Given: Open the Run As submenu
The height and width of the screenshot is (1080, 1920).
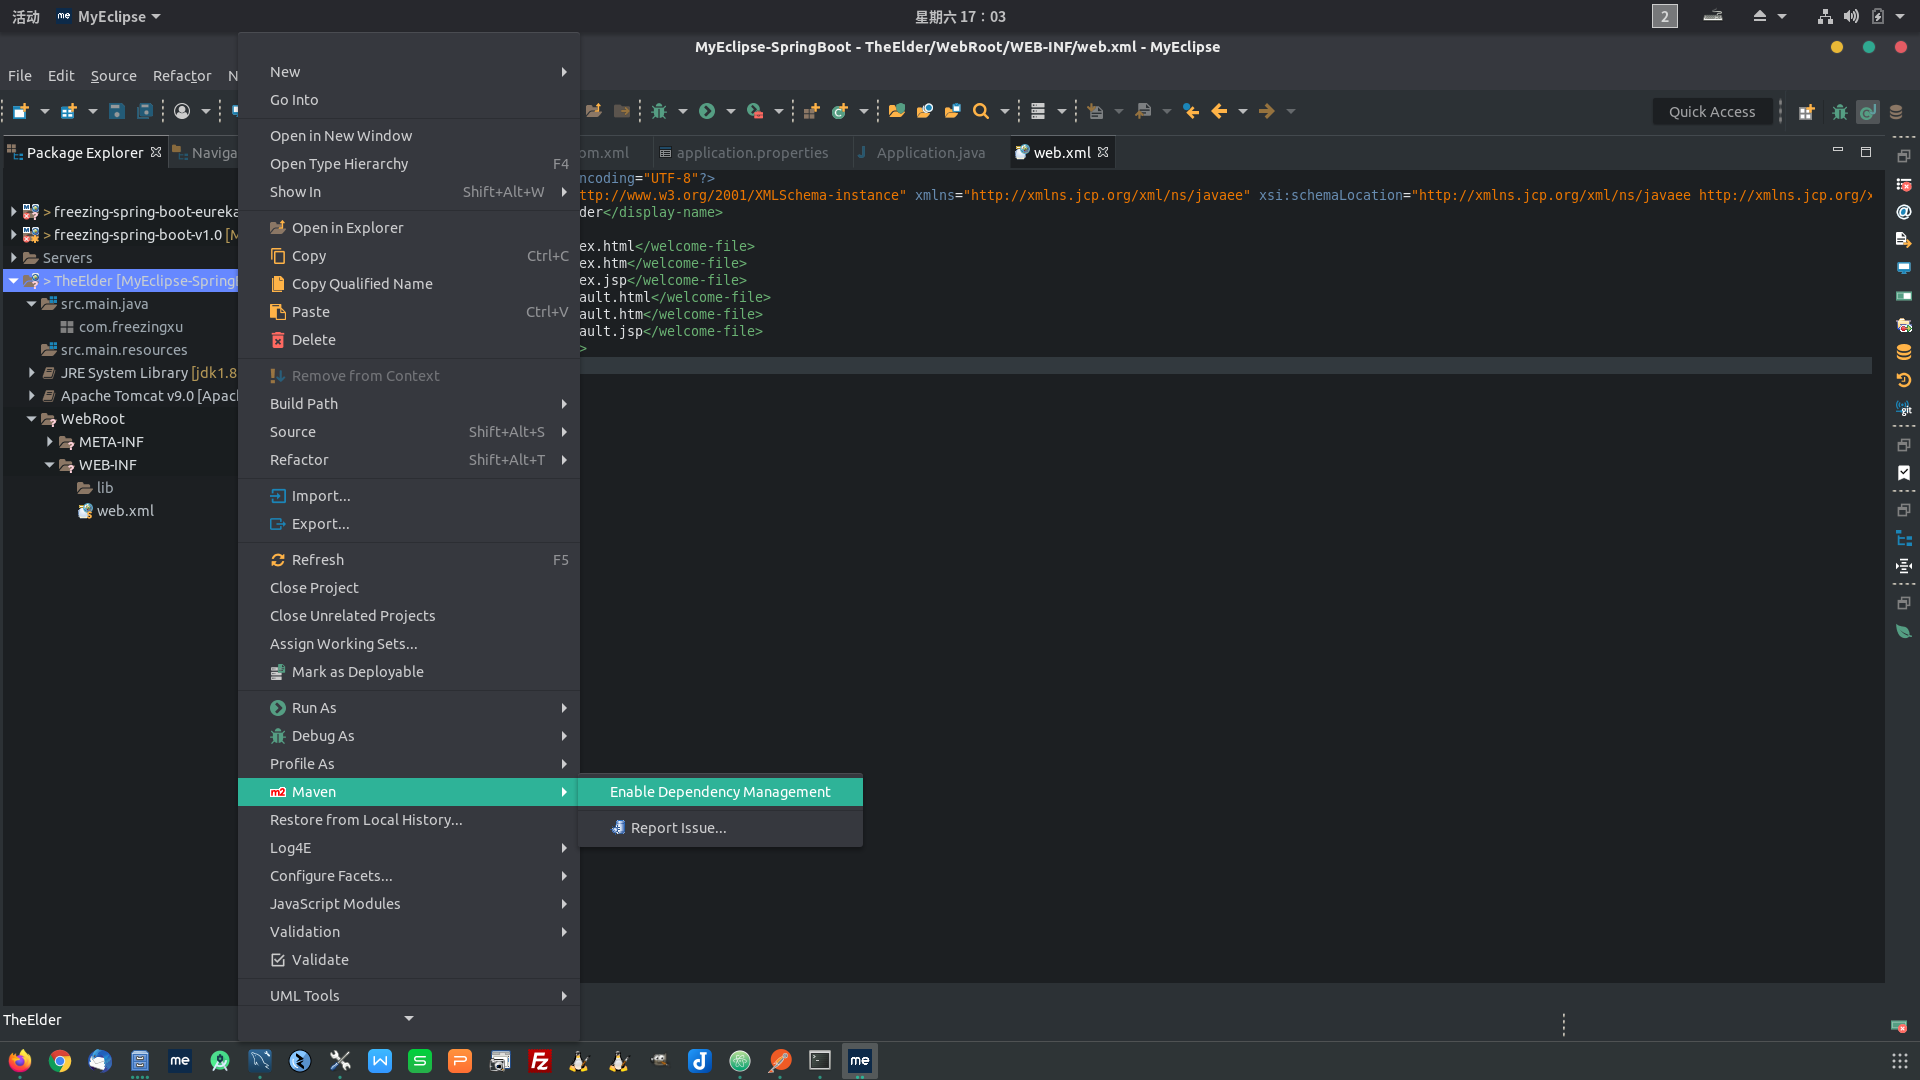Looking at the screenshot, I should point(314,708).
